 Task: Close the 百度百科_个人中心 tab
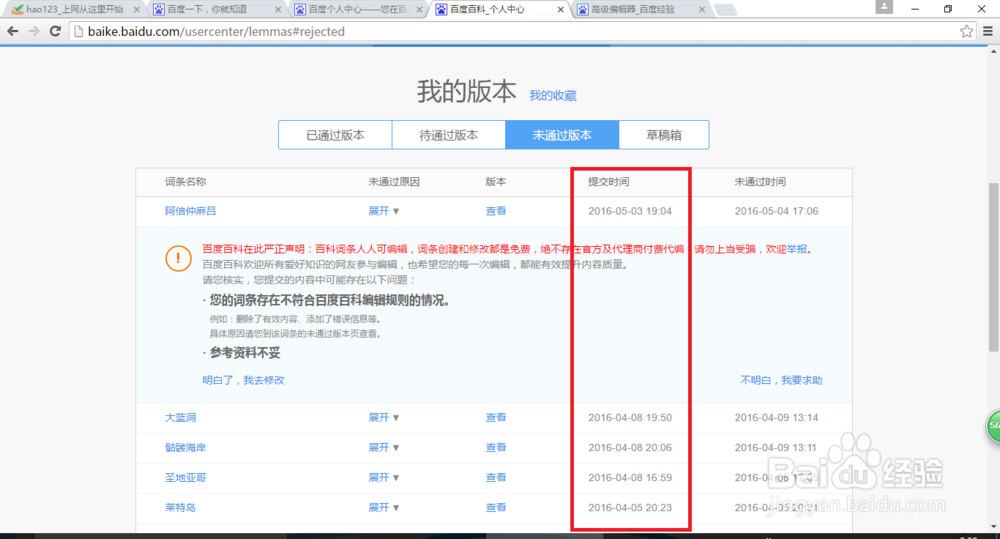tap(561, 10)
